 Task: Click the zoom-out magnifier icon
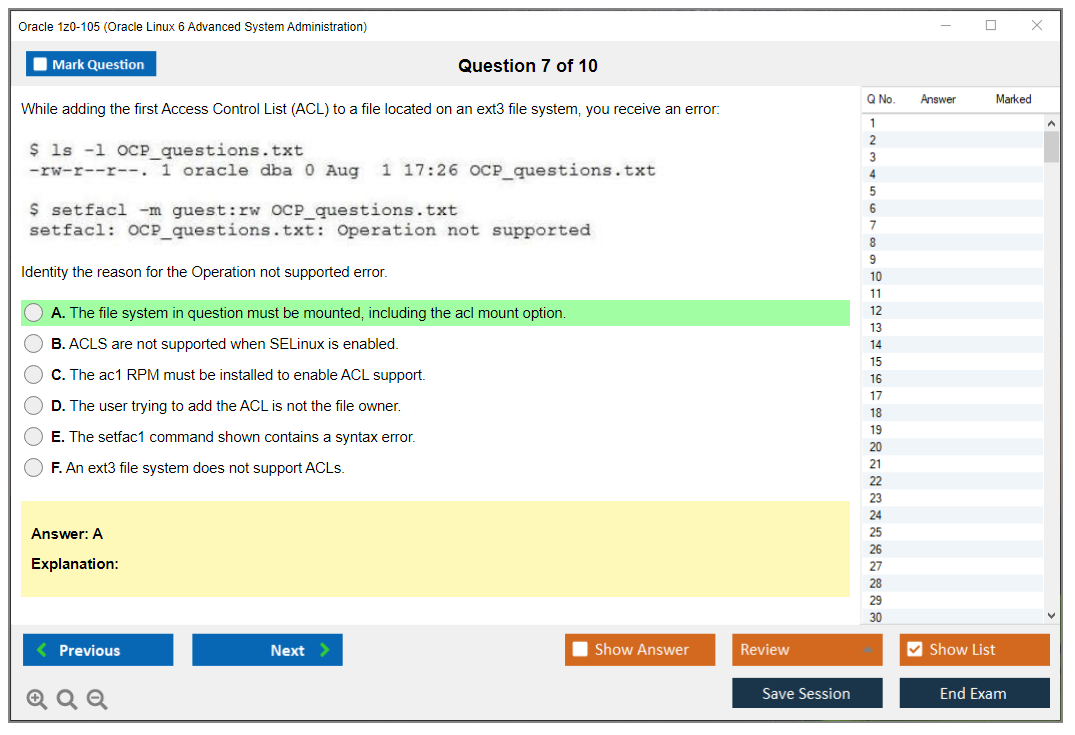[x=96, y=699]
